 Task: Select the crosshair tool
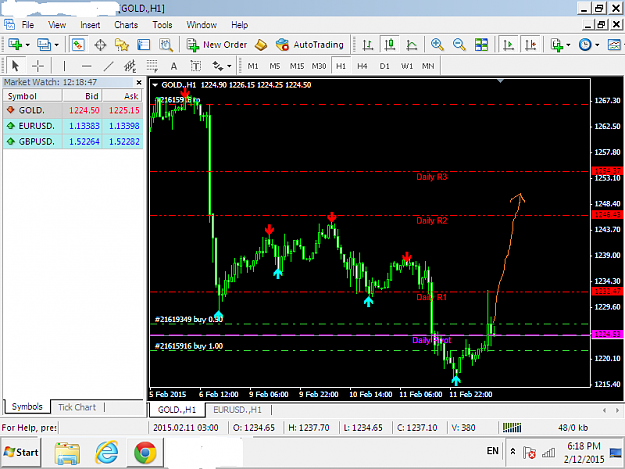tap(37, 66)
